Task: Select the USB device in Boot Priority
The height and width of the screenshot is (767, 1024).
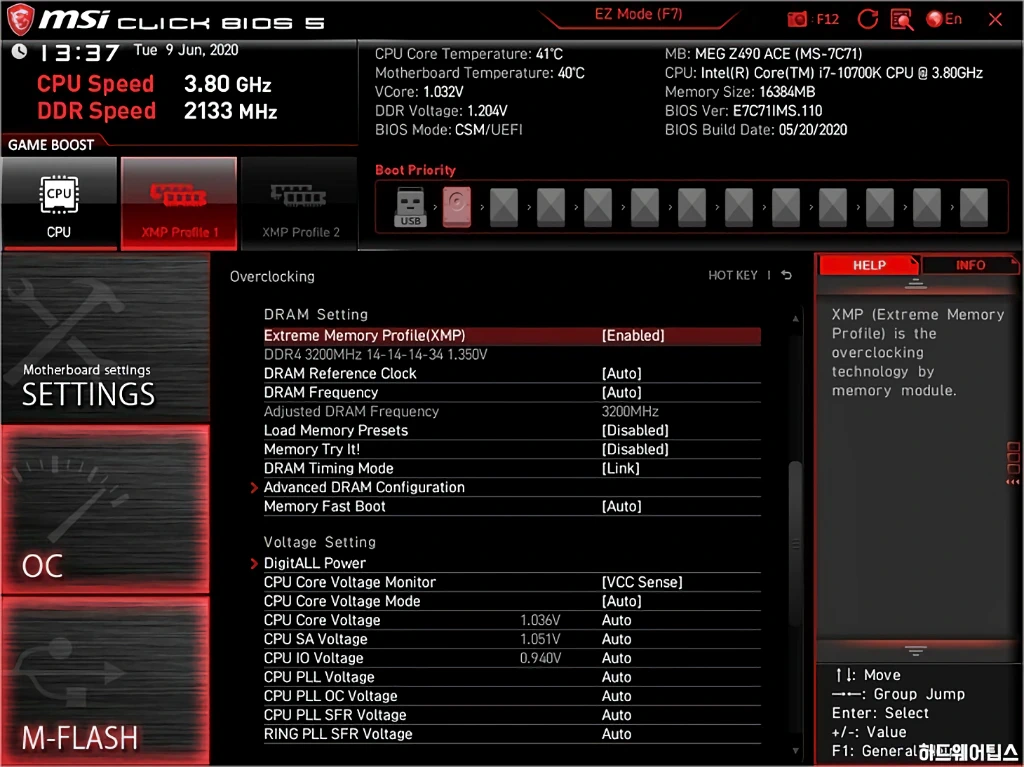Action: (x=410, y=208)
